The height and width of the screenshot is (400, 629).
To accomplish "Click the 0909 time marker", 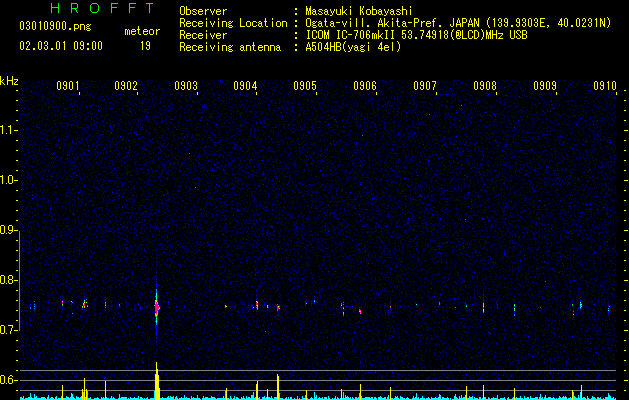I will 545,86.
